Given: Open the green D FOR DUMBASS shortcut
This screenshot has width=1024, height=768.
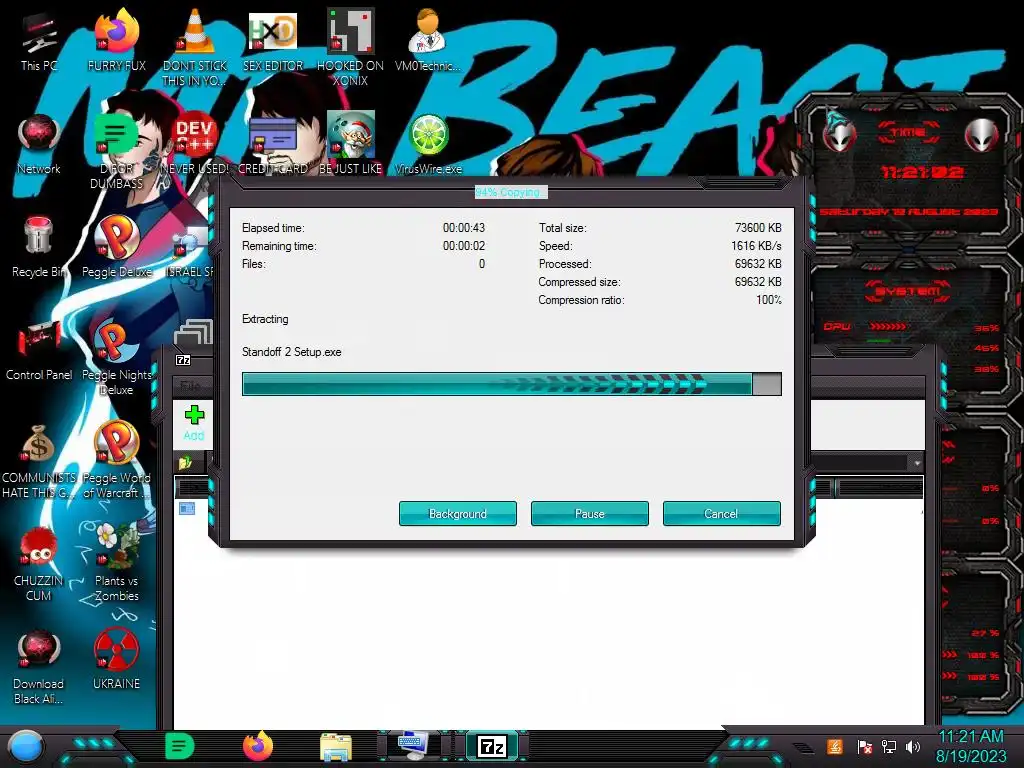Looking at the screenshot, I should pyautogui.click(x=116, y=150).
